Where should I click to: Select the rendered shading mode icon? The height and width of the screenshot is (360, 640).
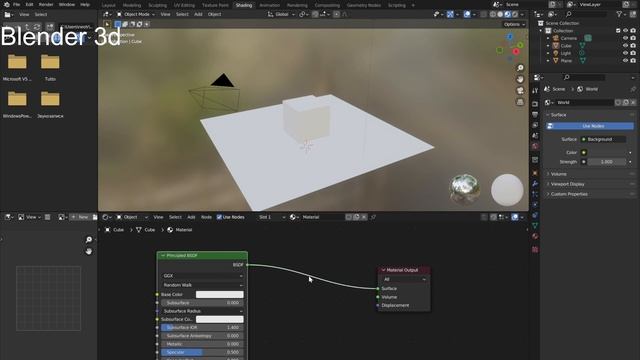coord(515,14)
